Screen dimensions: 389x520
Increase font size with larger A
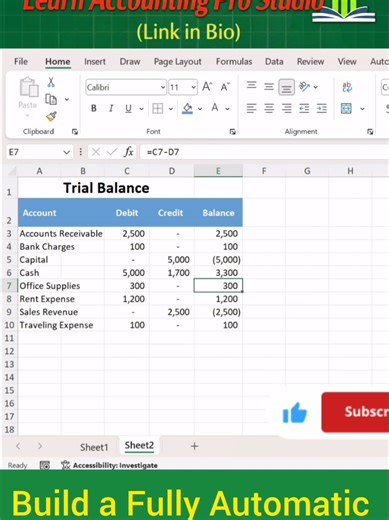[207, 87]
